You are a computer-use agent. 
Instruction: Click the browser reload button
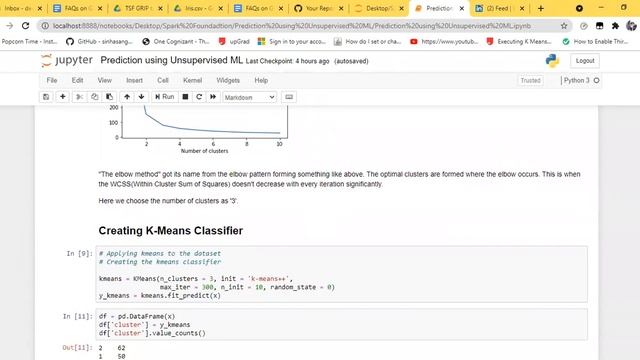tap(25, 26)
